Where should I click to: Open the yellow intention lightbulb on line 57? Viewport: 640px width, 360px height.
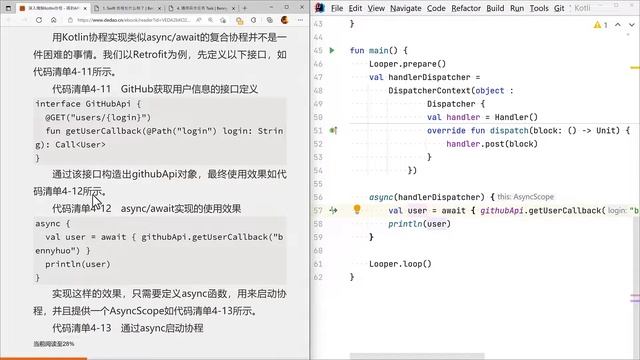click(x=357, y=209)
